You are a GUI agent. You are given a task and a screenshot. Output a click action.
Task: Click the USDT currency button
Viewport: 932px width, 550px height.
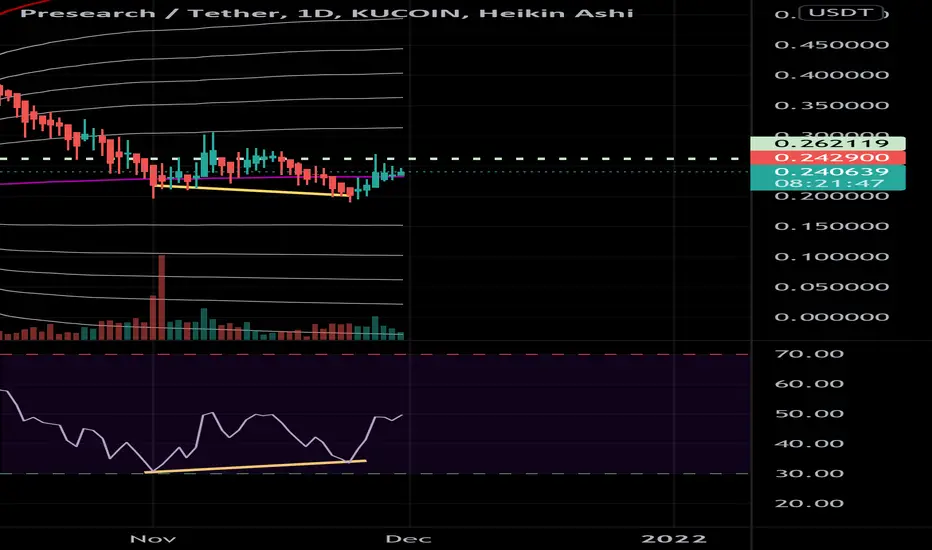tap(841, 12)
